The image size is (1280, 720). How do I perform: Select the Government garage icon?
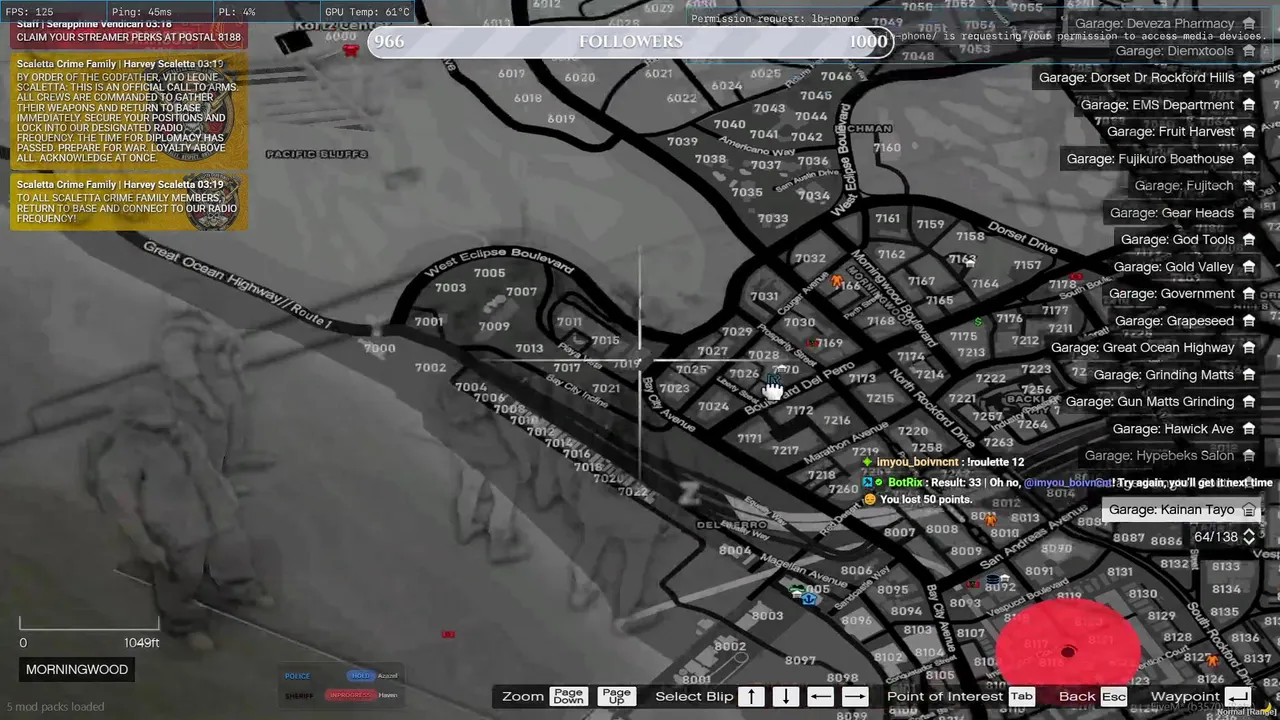click(x=1249, y=293)
